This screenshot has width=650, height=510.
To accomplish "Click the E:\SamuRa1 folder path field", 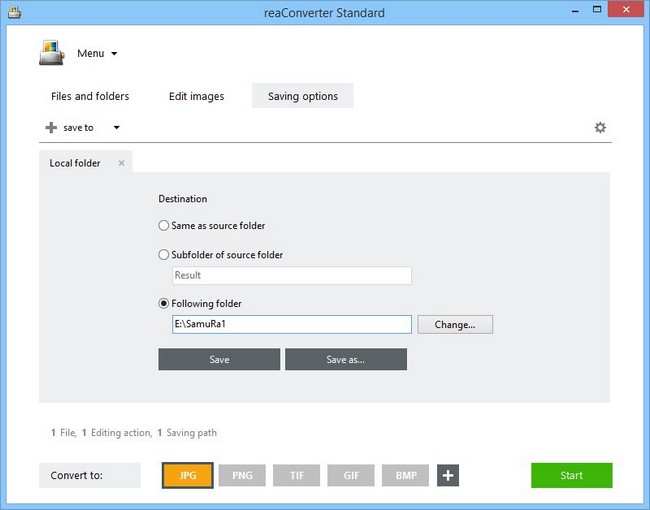I will point(291,325).
